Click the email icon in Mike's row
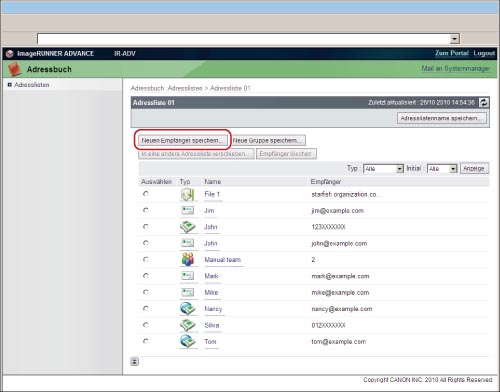The width and height of the screenshot is (500, 392). 187,292
